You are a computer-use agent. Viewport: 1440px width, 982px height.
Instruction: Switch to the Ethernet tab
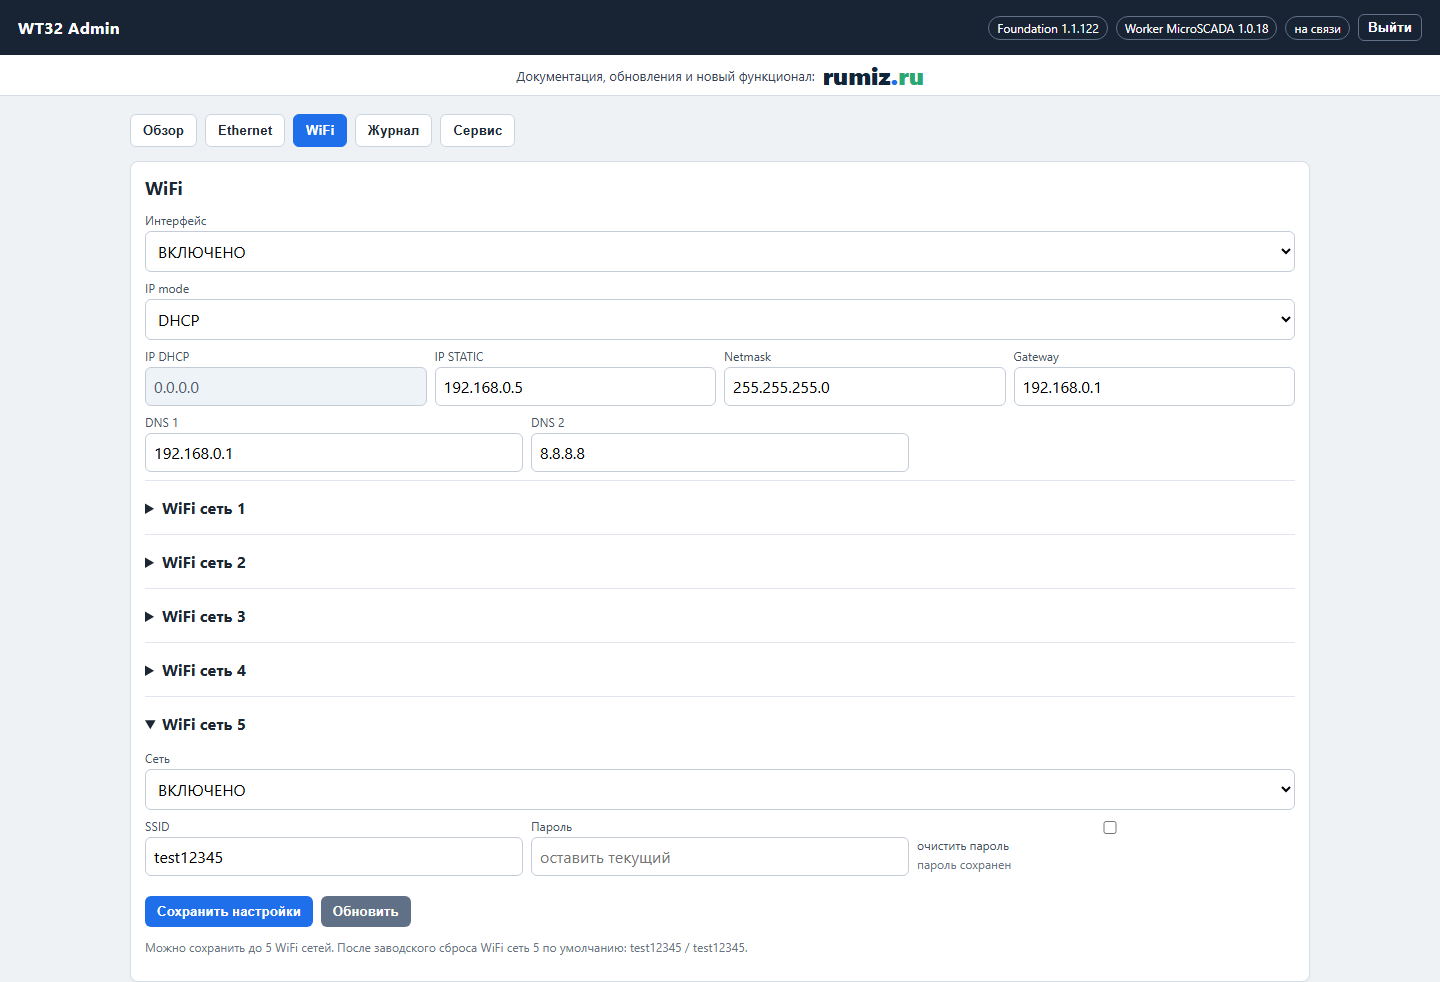tap(245, 130)
